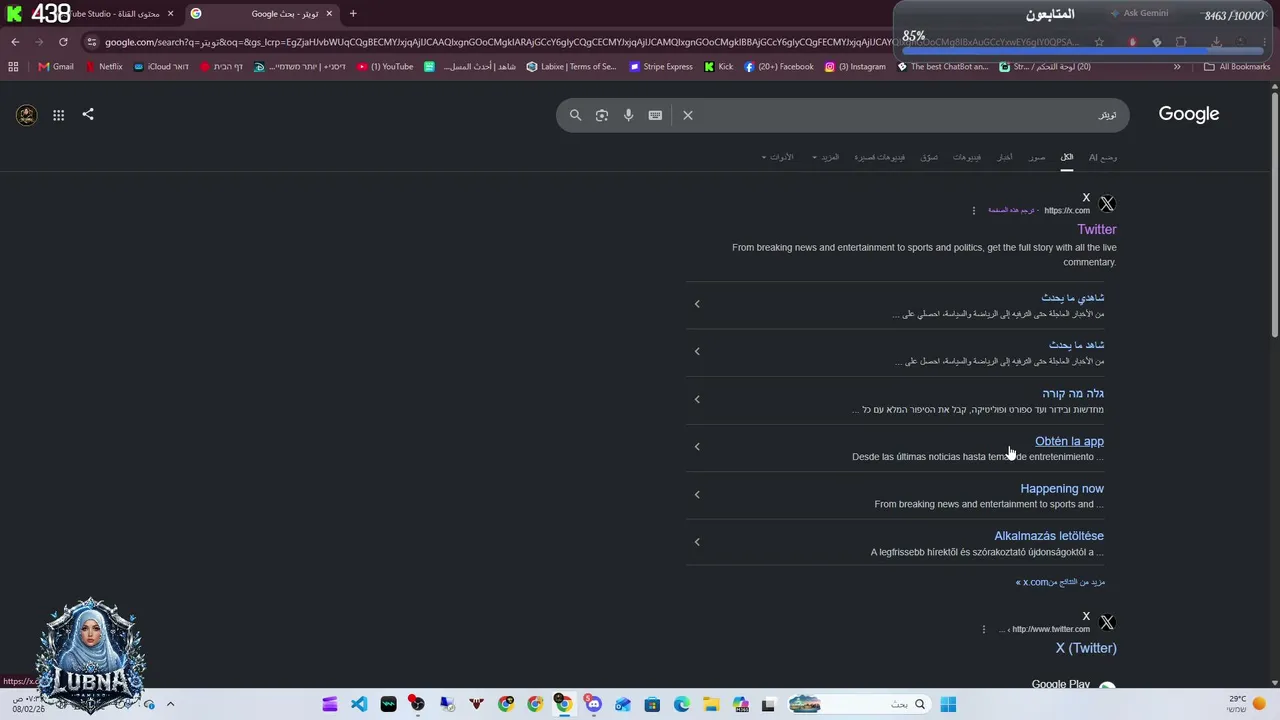1280x720 pixels.
Task: Open the شاهدي ما يحدث sitelink
Action: point(1073,298)
